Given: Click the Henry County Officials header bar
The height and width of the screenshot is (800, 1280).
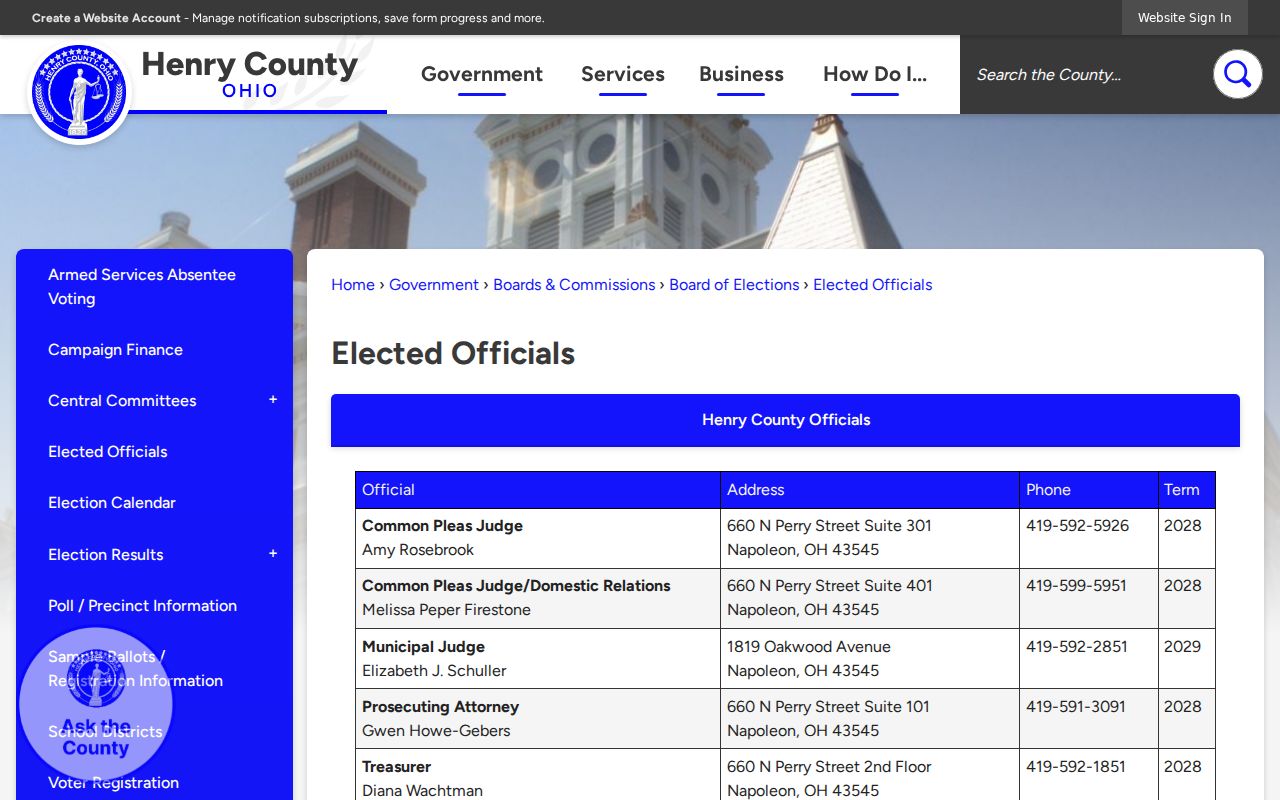Looking at the screenshot, I should (785, 420).
